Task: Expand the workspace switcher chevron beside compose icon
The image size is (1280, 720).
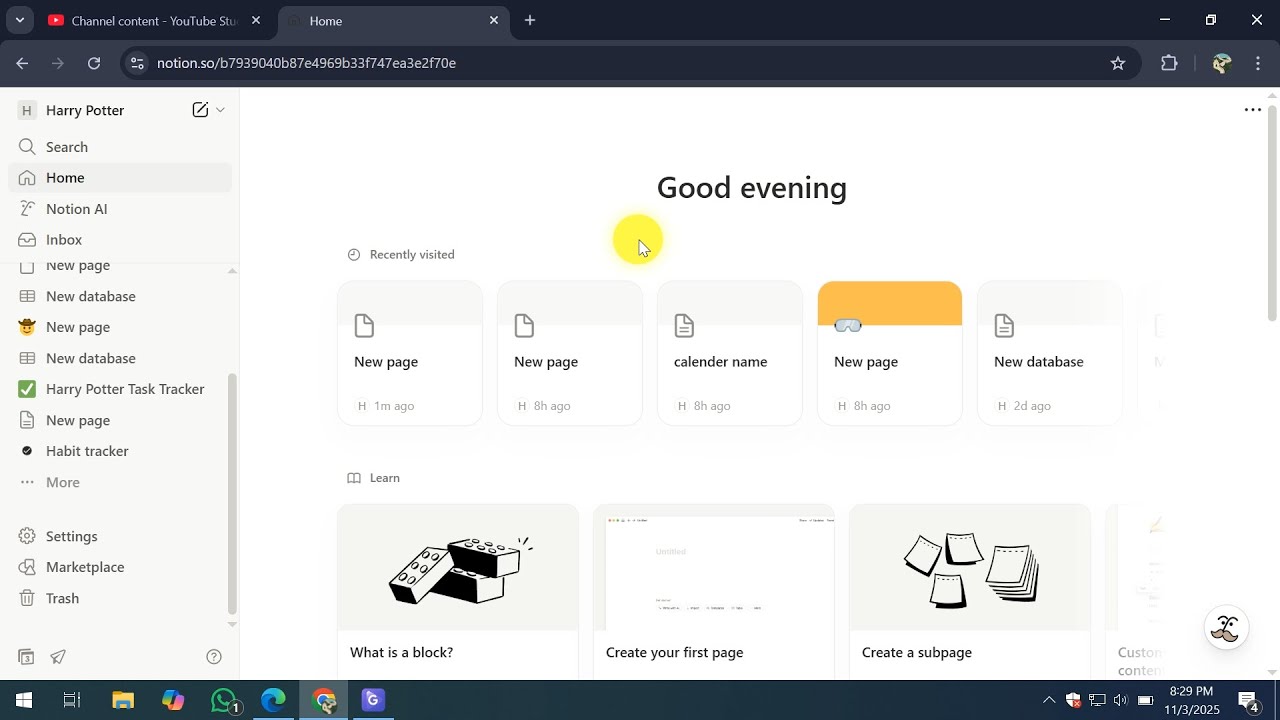Action: (x=220, y=110)
